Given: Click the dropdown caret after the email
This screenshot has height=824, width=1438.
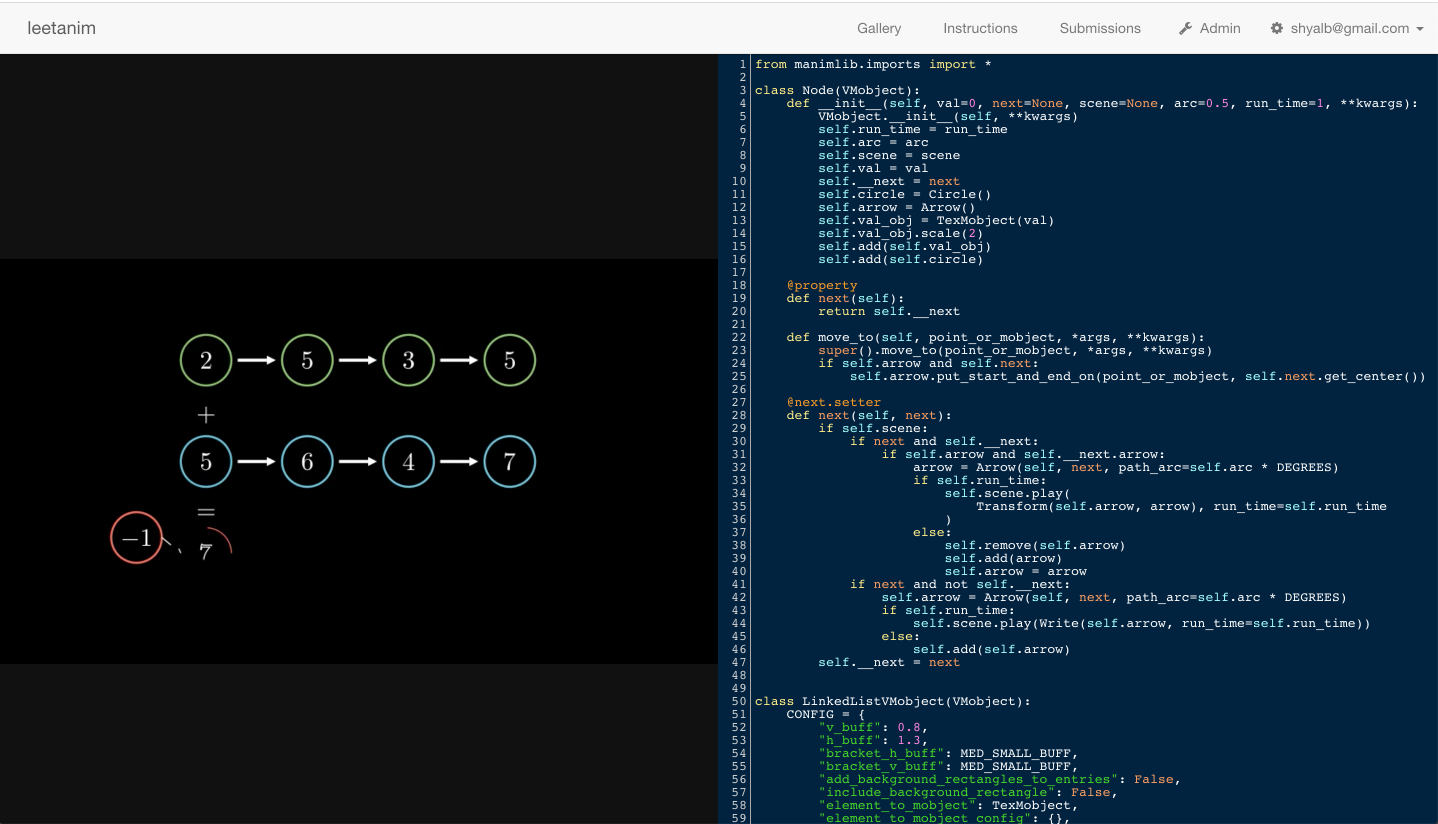Looking at the screenshot, I should point(1419,29).
